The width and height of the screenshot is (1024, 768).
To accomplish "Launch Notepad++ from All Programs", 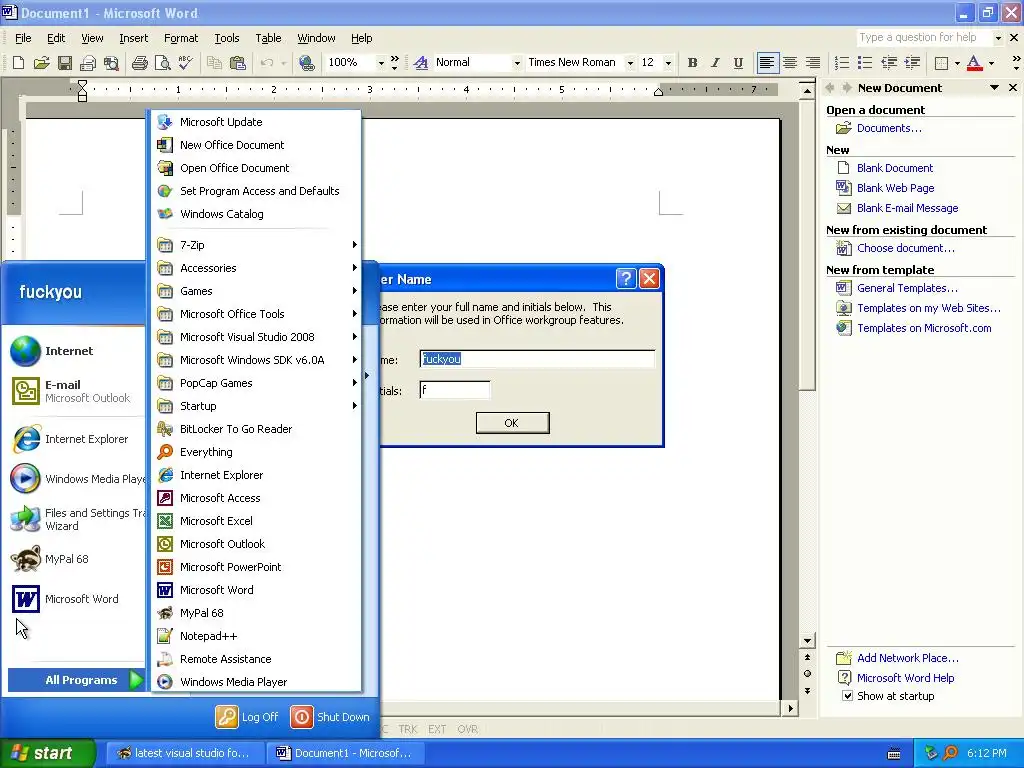I will (257, 636).
